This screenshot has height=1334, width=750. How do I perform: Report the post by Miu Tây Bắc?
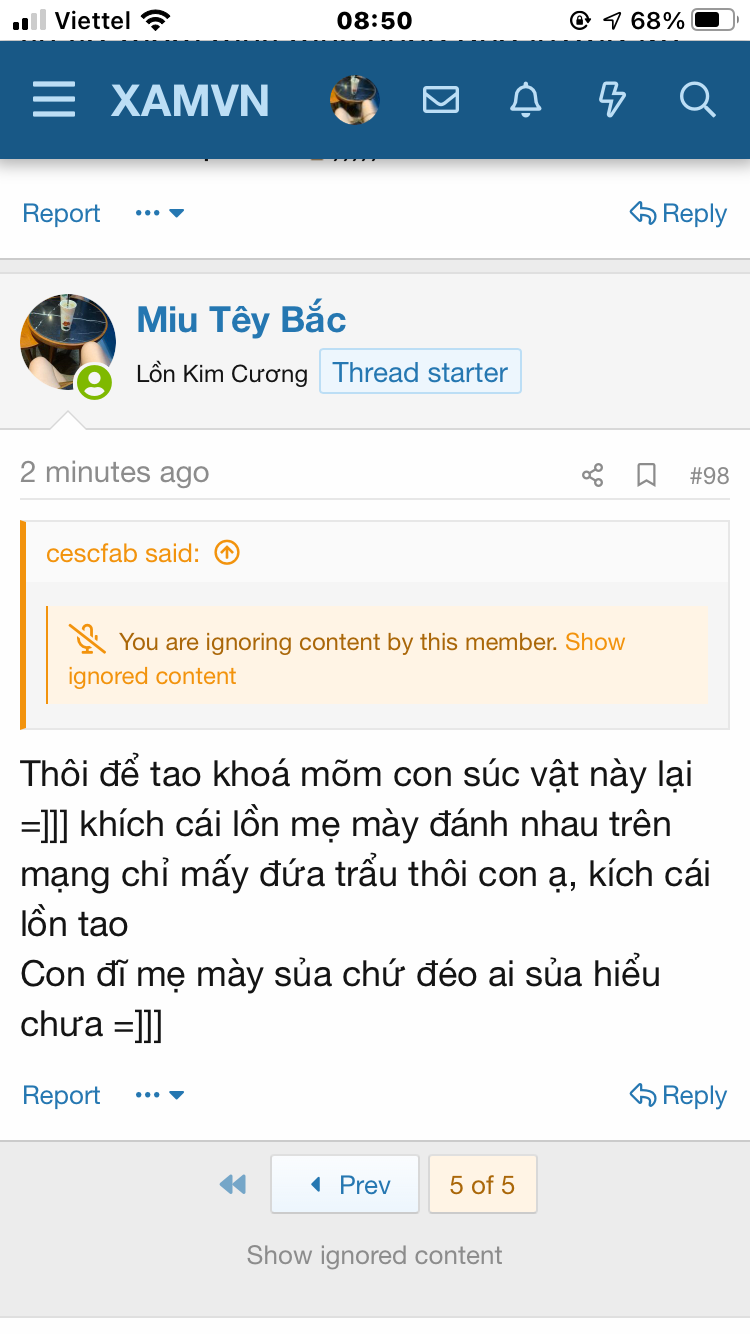click(61, 1095)
